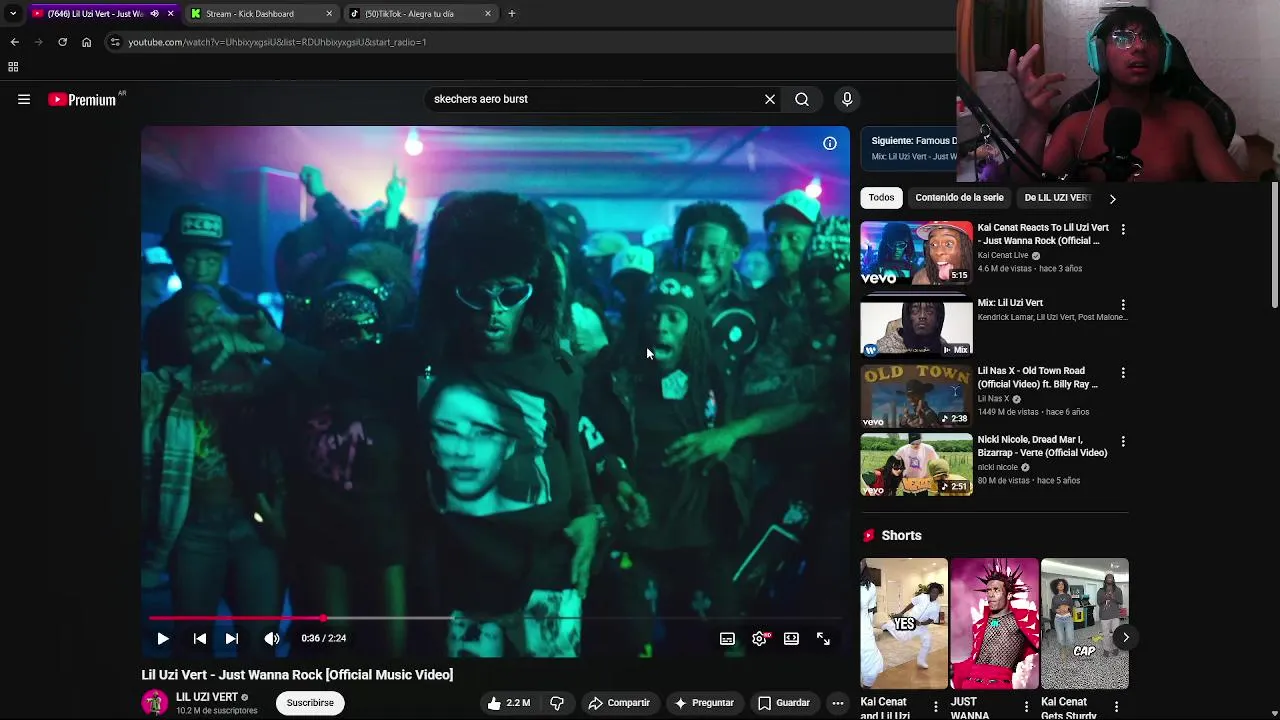Screen dimensions: 1280x720
Task: Open a new browser tab
Action: (512, 14)
